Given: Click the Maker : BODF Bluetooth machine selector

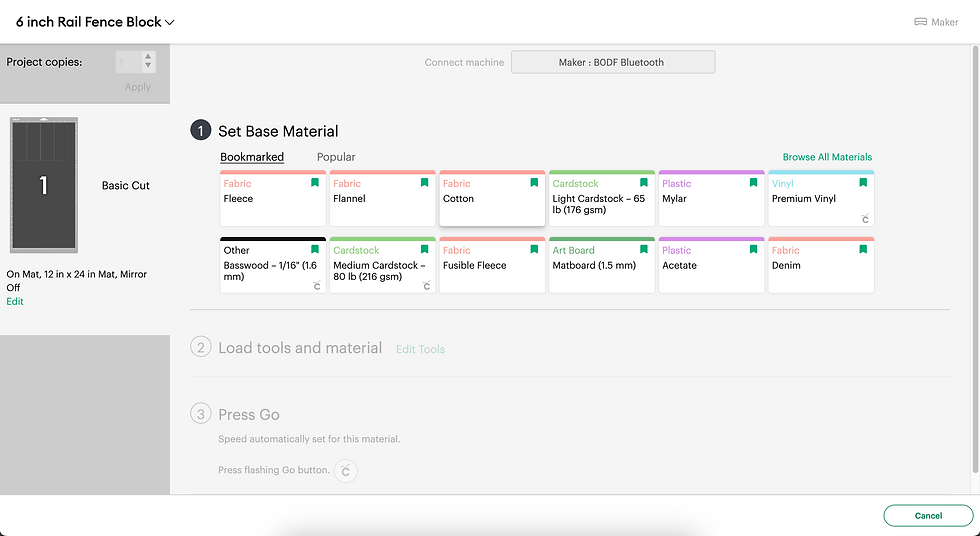Looking at the screenshot, I should [x=613, y=62].
